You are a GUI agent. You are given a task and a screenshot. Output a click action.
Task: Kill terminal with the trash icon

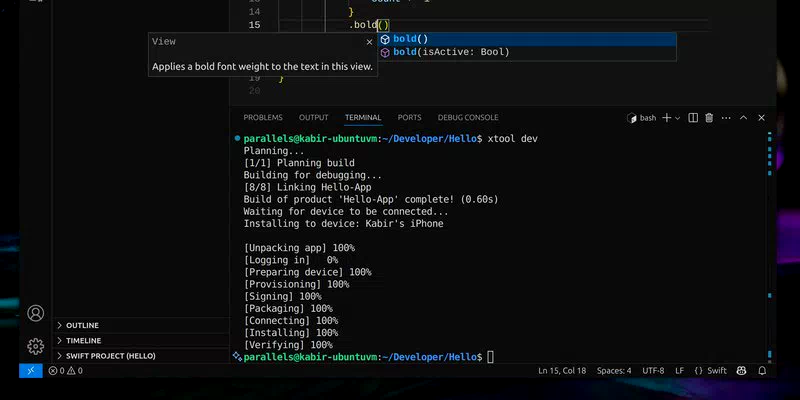click(x=709, y=118)
